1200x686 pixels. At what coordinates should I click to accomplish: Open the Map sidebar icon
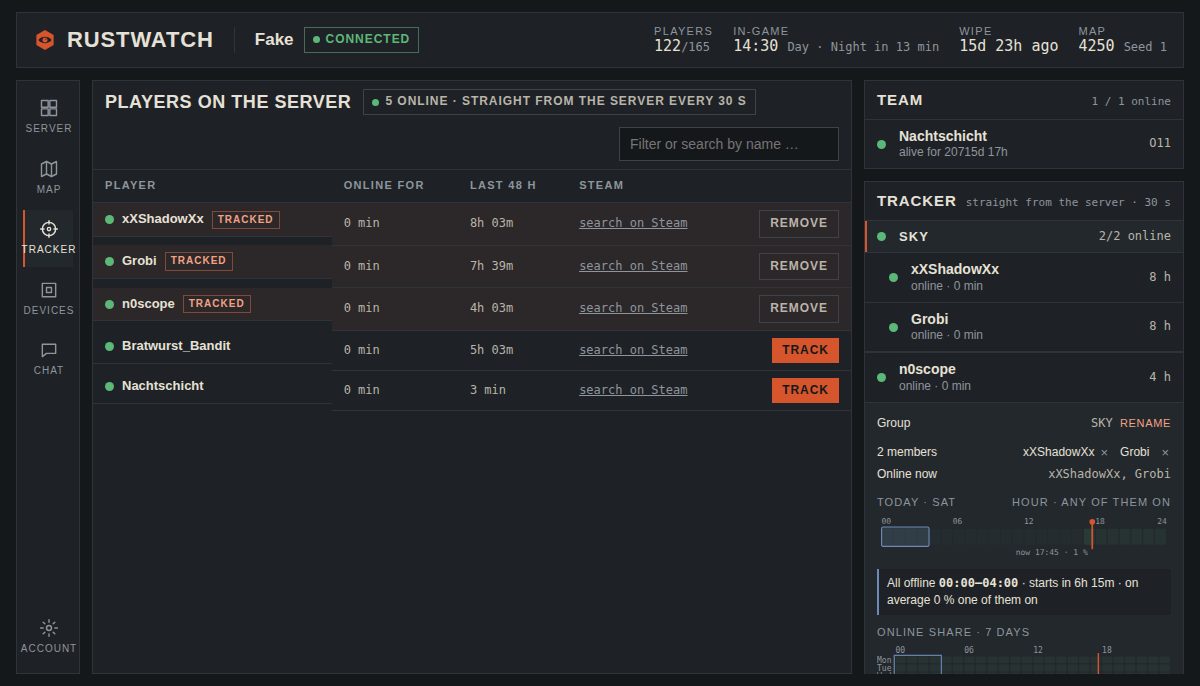coord(48,169)
